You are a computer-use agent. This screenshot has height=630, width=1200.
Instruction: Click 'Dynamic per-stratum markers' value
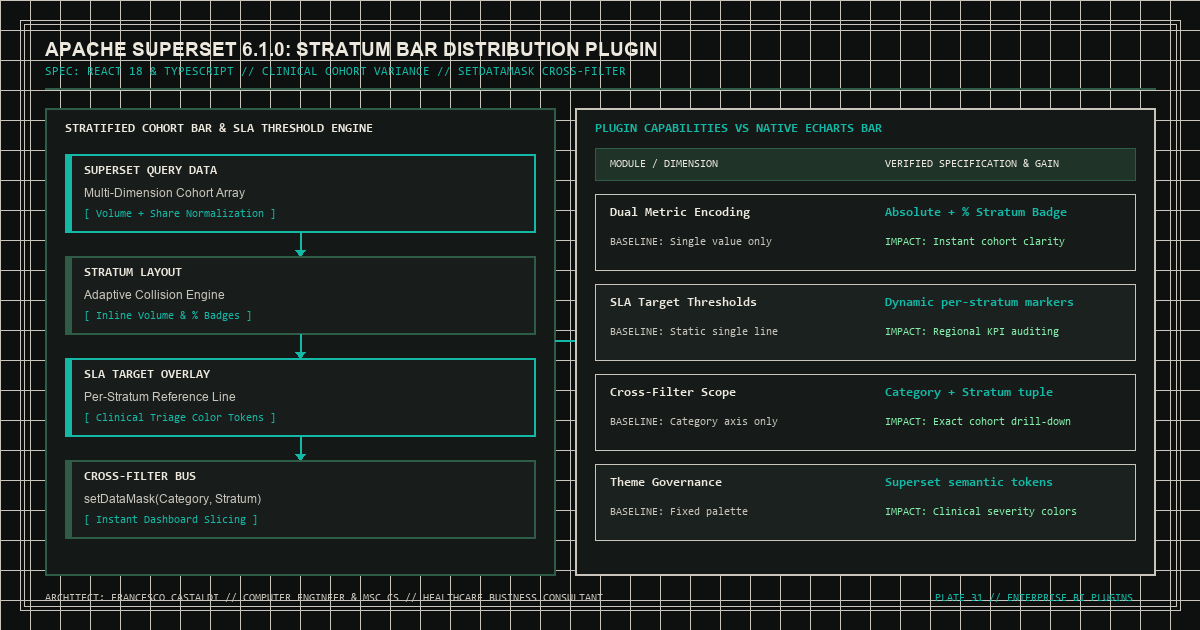tap(979, 302)
